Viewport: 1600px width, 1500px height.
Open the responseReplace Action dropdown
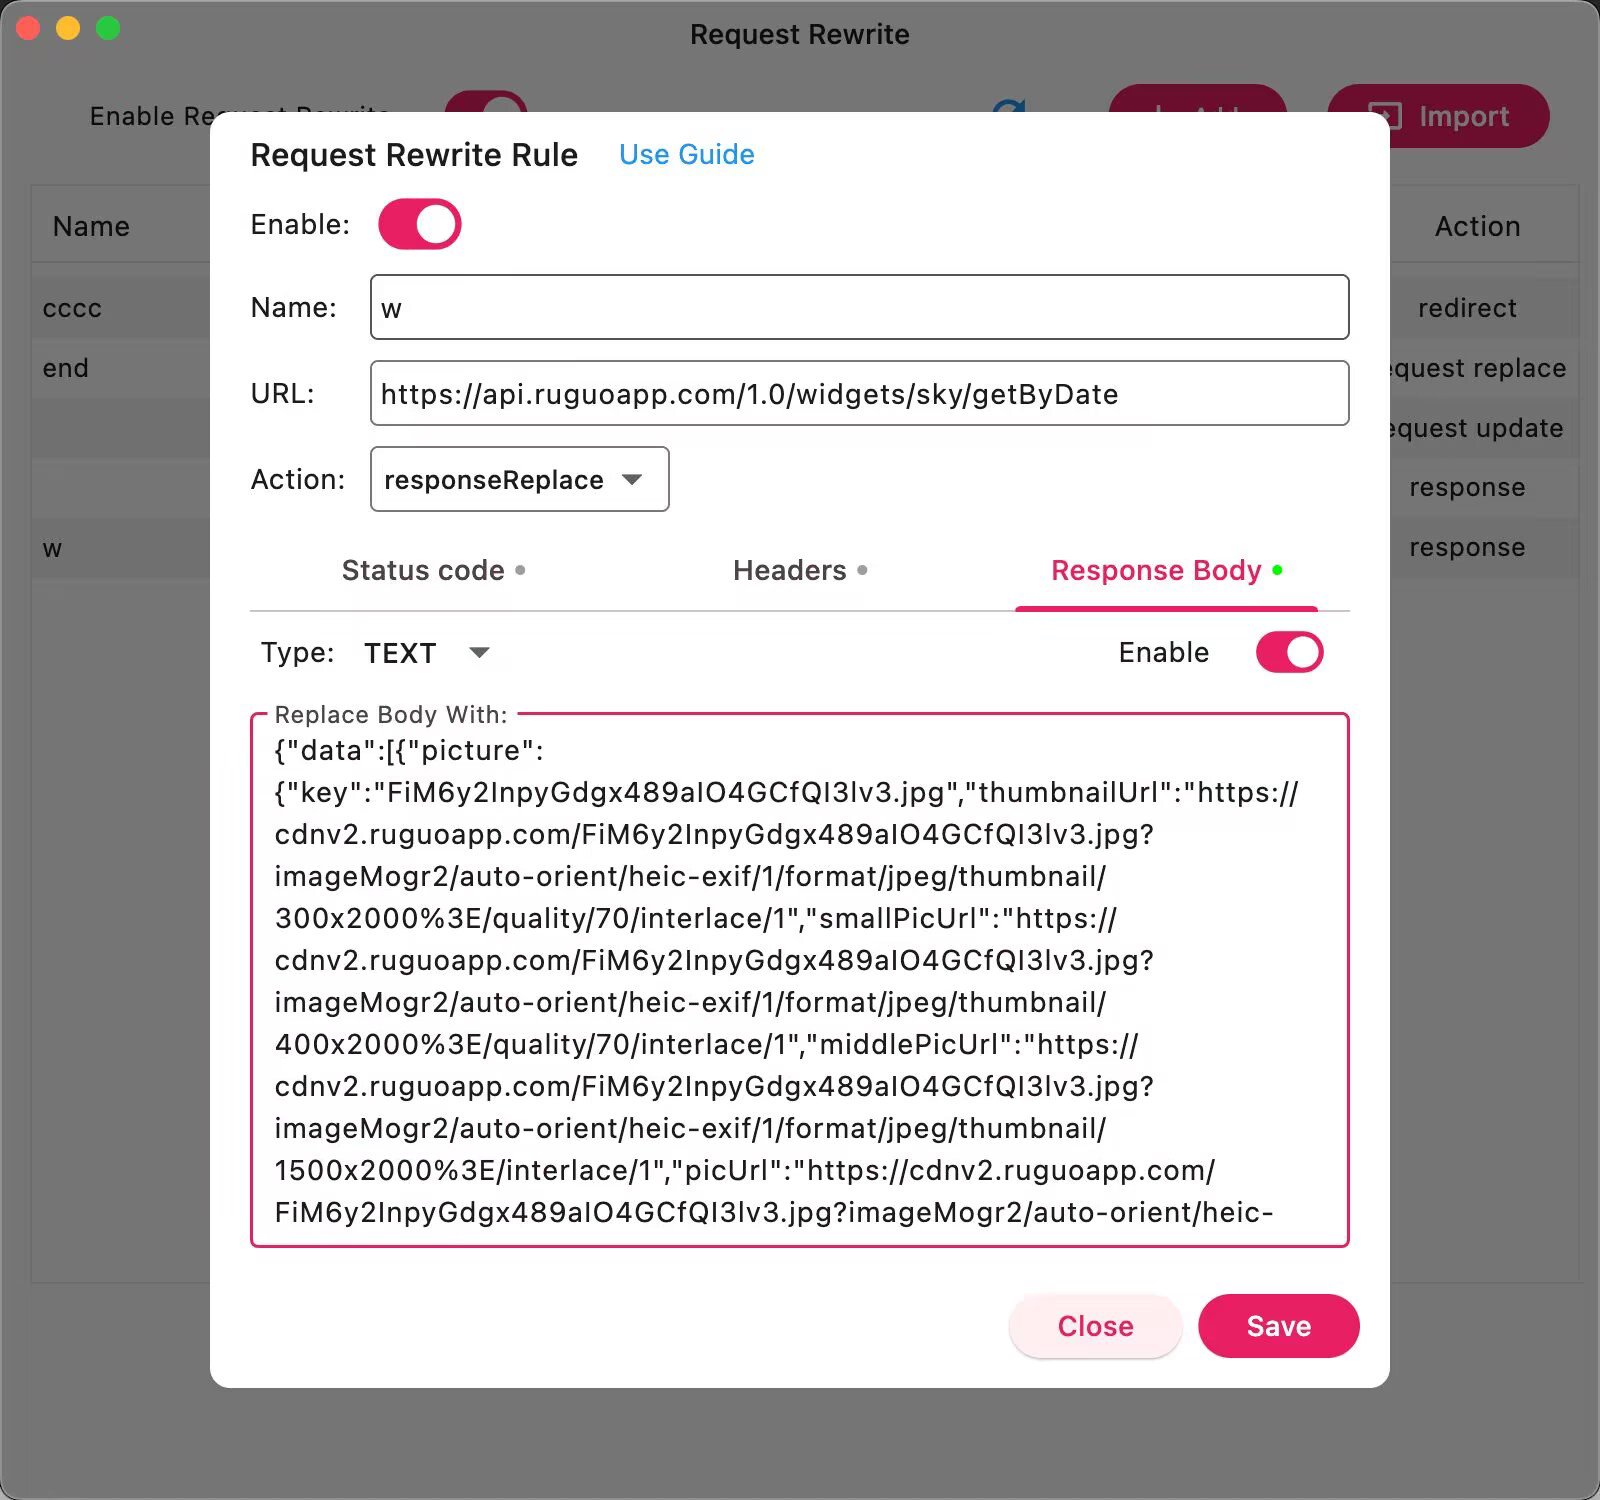point(519,479)
